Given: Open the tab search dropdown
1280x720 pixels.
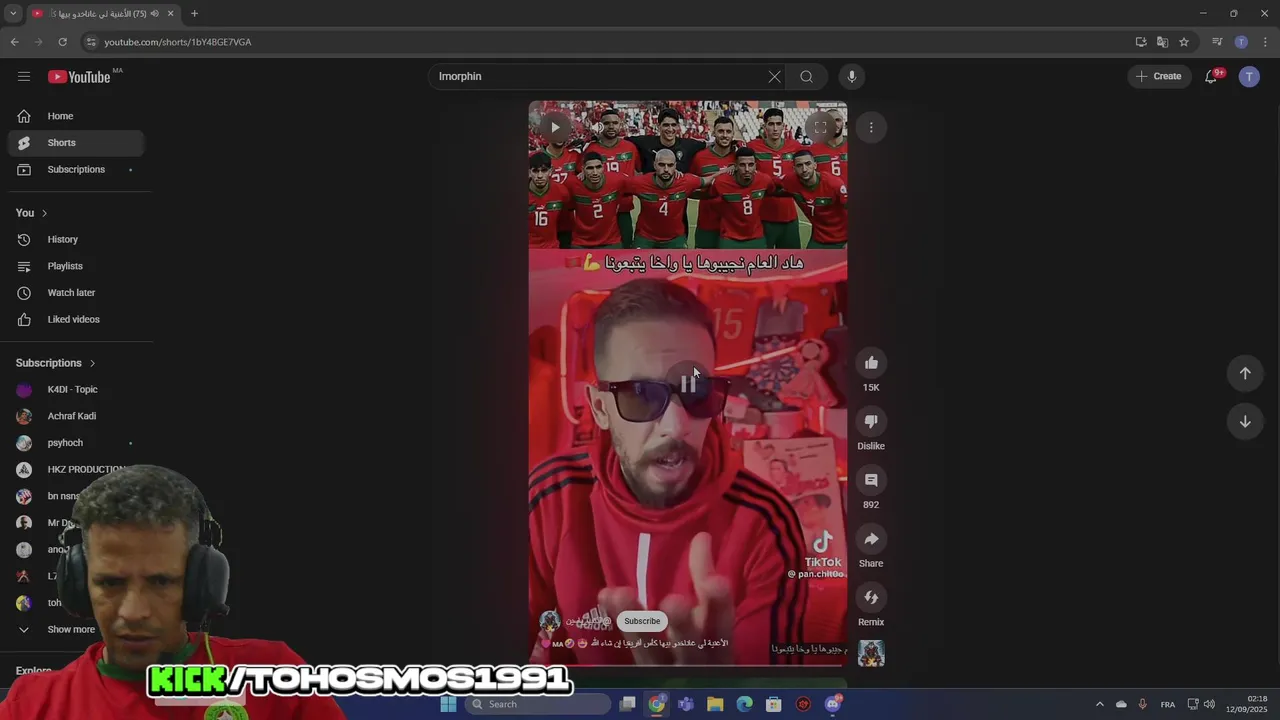Looking at the screenshot, I should (x=13, y=13).
